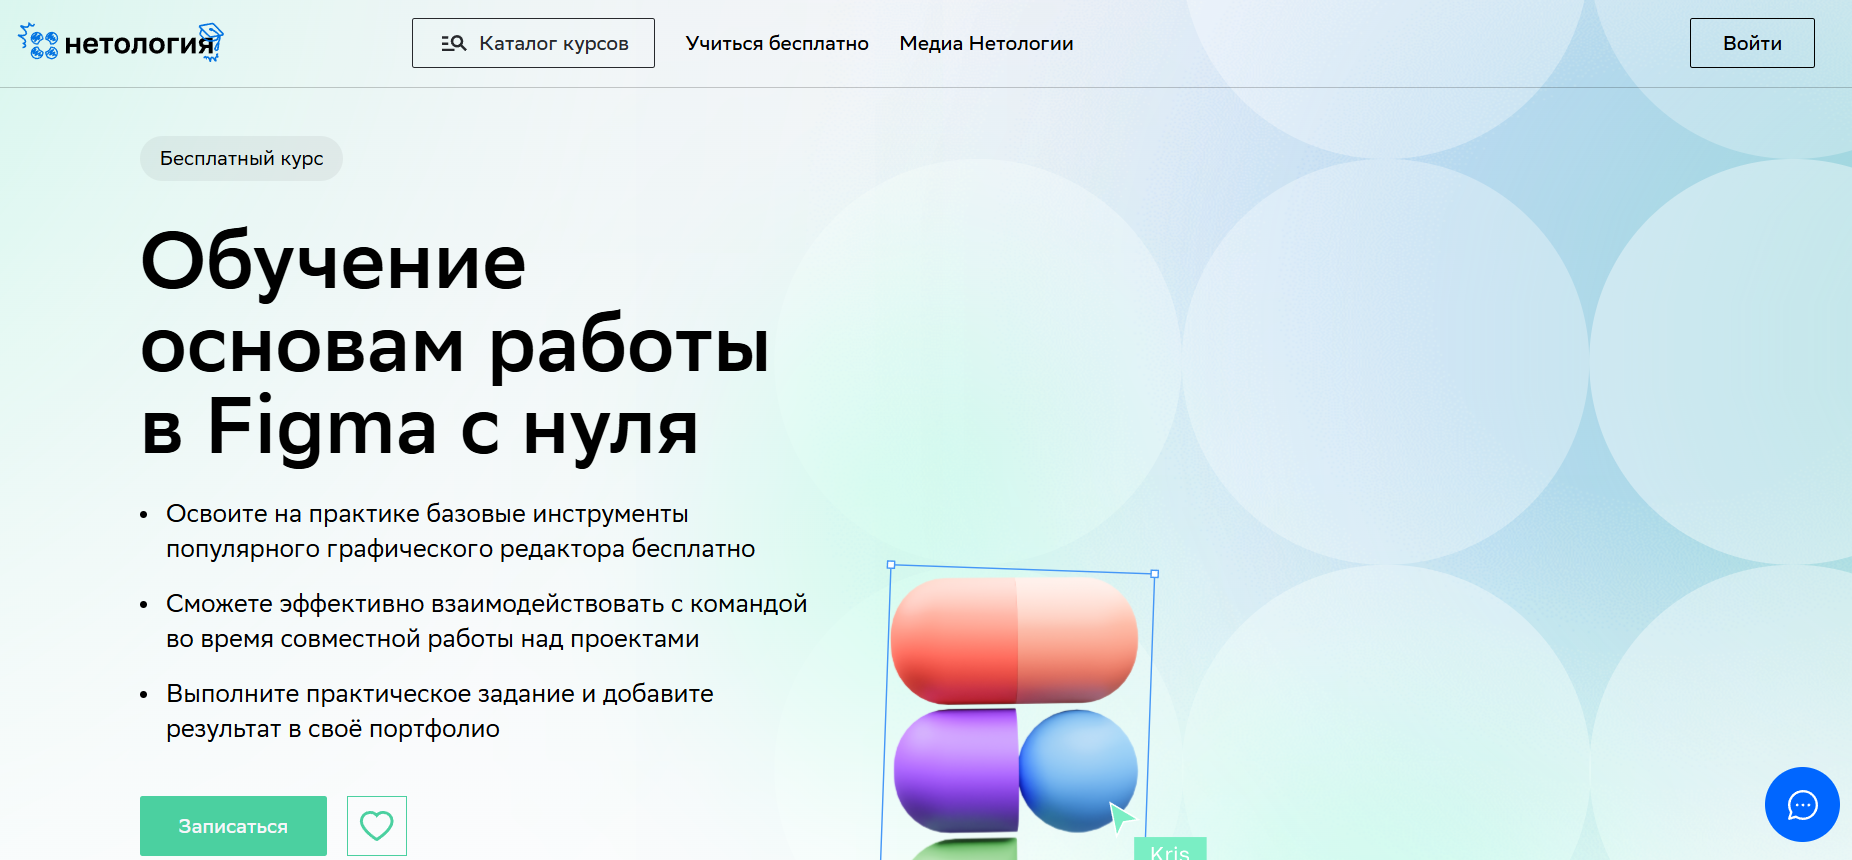Click the top-left selection frame handle

click(x=891, y=565)
